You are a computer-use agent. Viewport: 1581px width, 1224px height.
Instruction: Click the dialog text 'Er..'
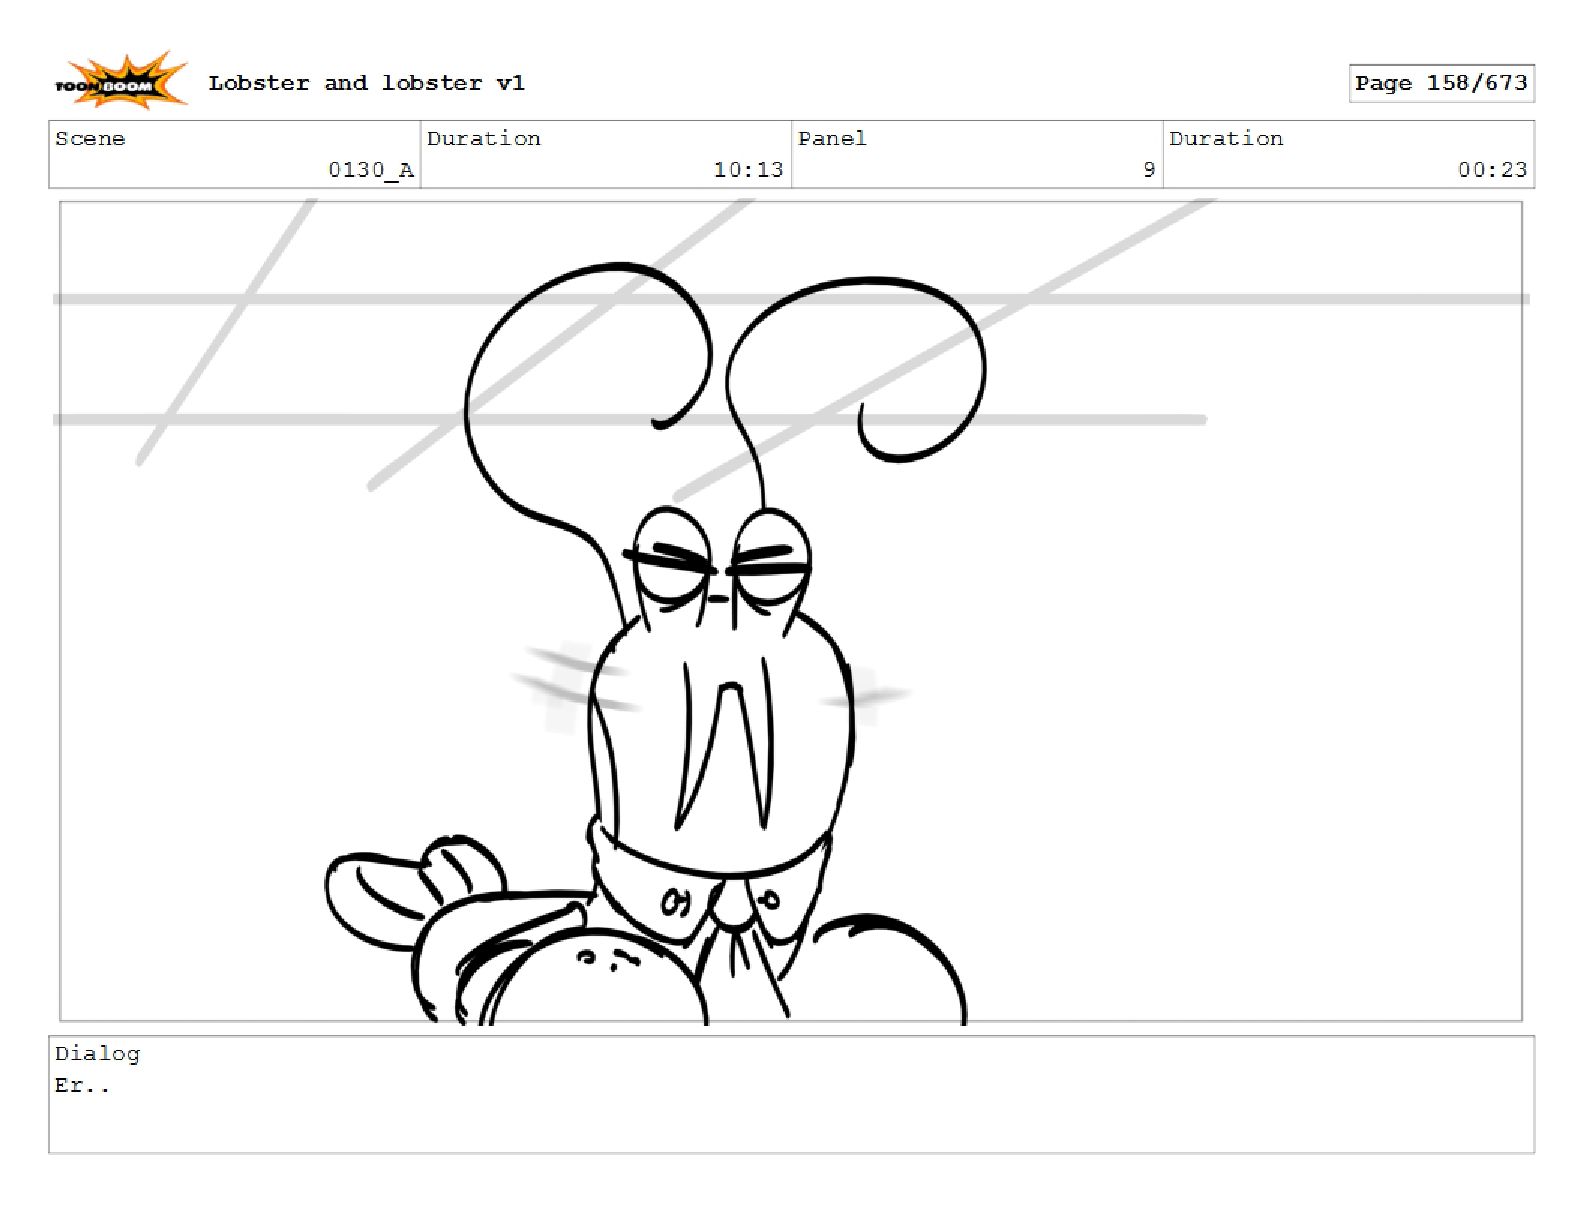[82, 1086]
